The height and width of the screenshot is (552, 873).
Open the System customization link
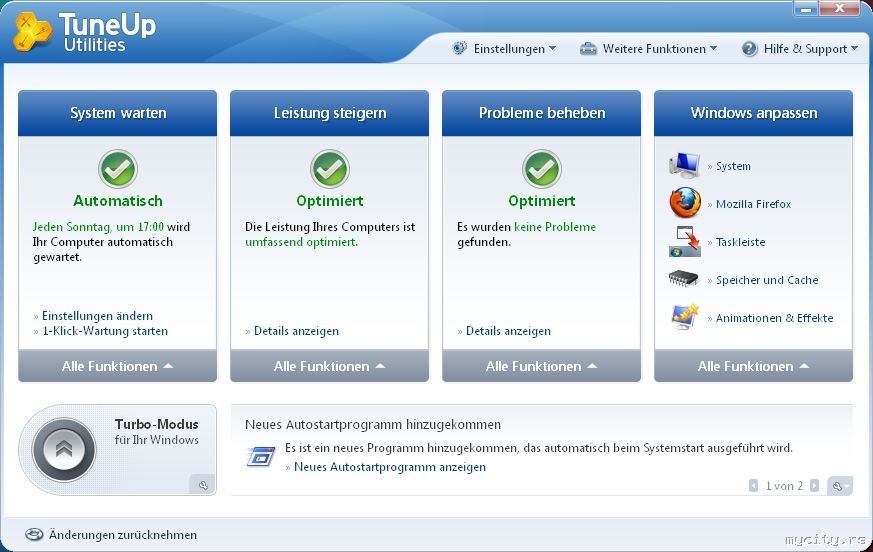733,166
